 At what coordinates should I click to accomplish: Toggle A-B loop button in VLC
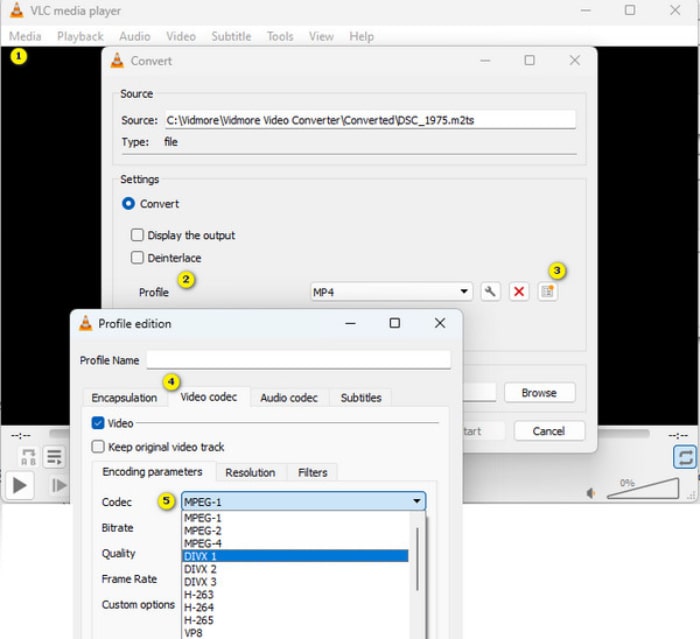[x=29, y=457]
